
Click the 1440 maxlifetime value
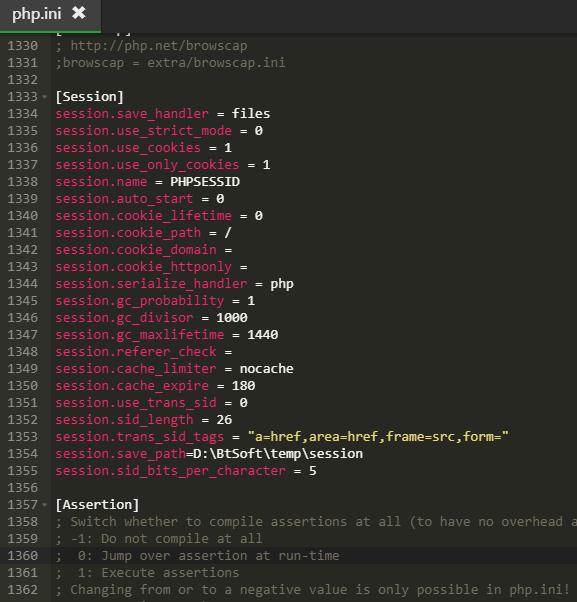click(x=263, y=335)
